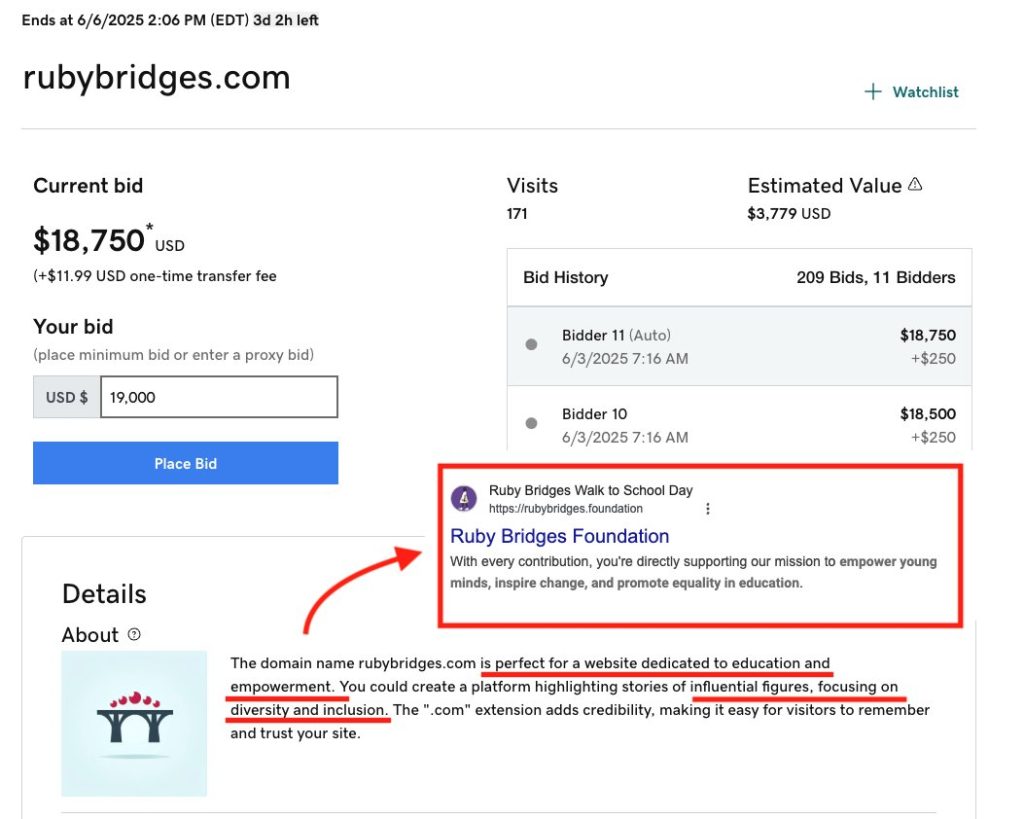Image resolution: width=1024 pixels, height=819 pixels.
Task: Click the bridge logo thumbnail in About
Action: pyautogui.click(x=134, y=724)
